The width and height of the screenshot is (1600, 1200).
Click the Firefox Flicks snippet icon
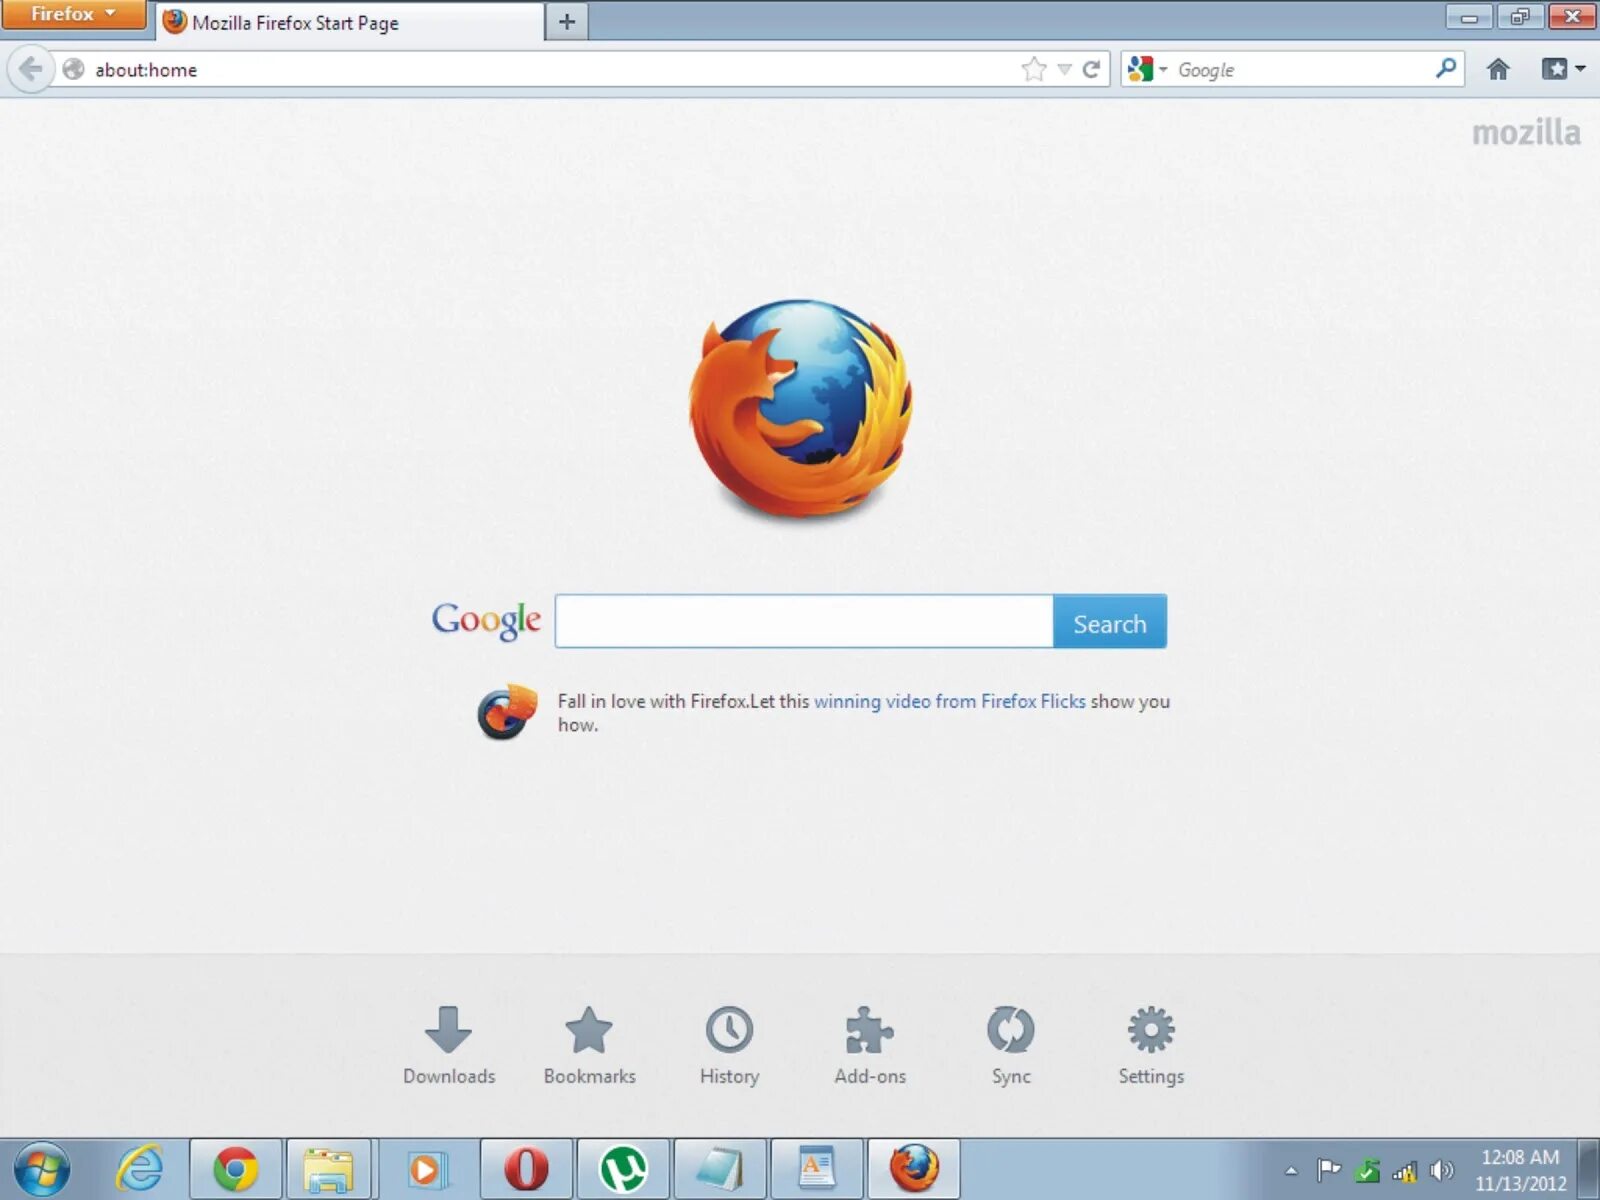coord(507,712)
